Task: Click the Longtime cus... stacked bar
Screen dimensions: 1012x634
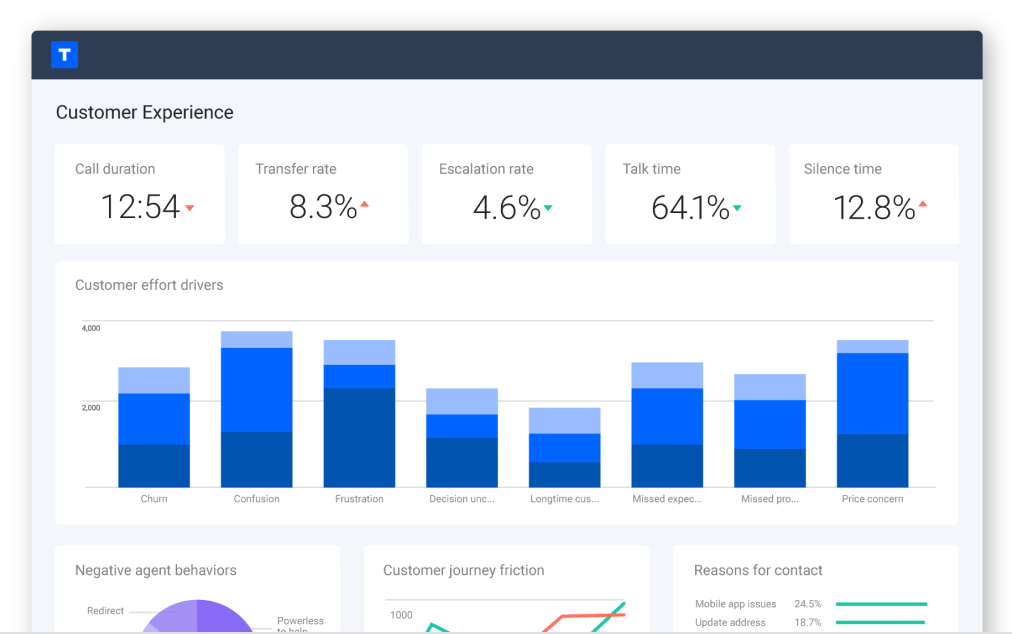Action: tap(565, 447)
